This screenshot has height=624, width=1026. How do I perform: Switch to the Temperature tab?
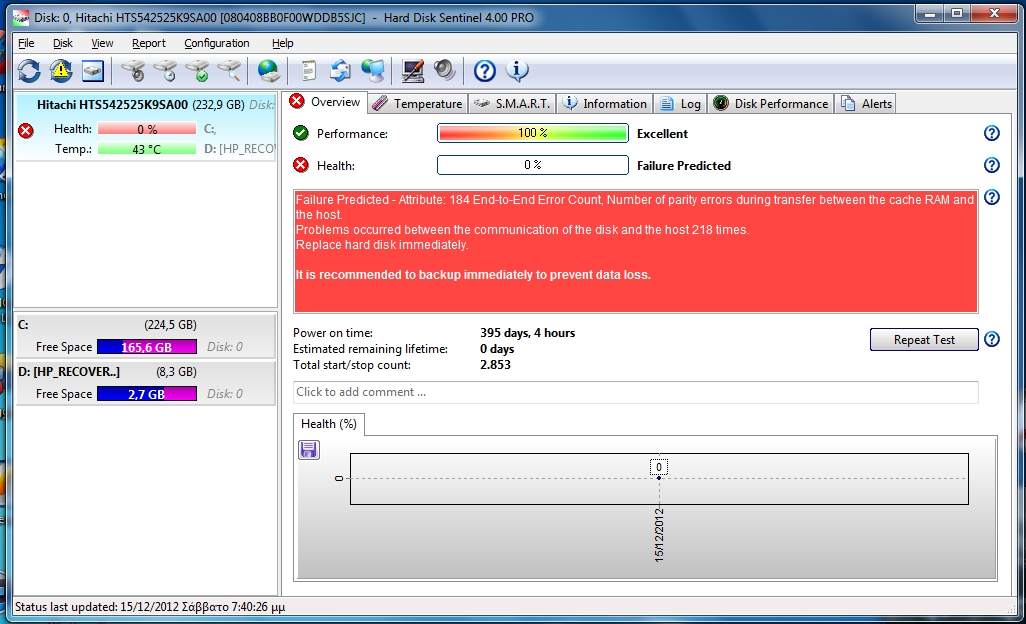click(417, 104)
